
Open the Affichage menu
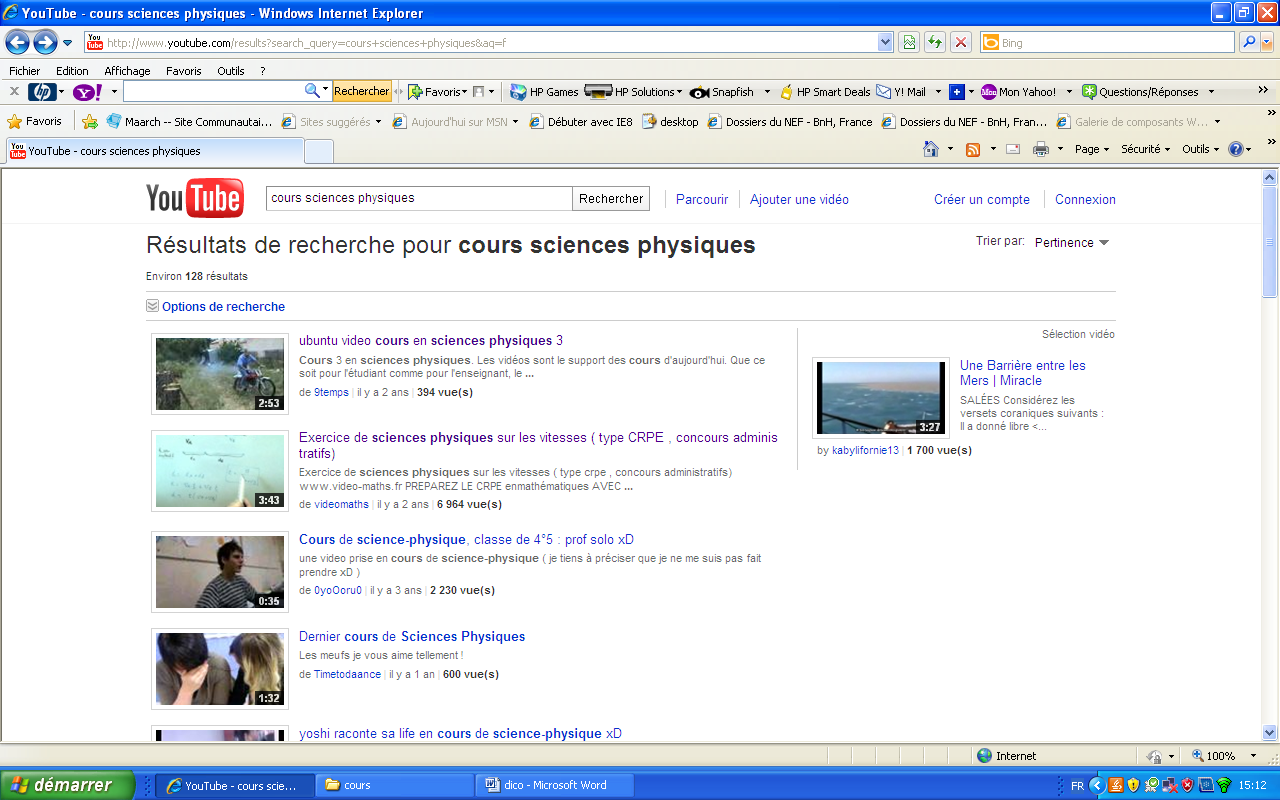(127, 71)
